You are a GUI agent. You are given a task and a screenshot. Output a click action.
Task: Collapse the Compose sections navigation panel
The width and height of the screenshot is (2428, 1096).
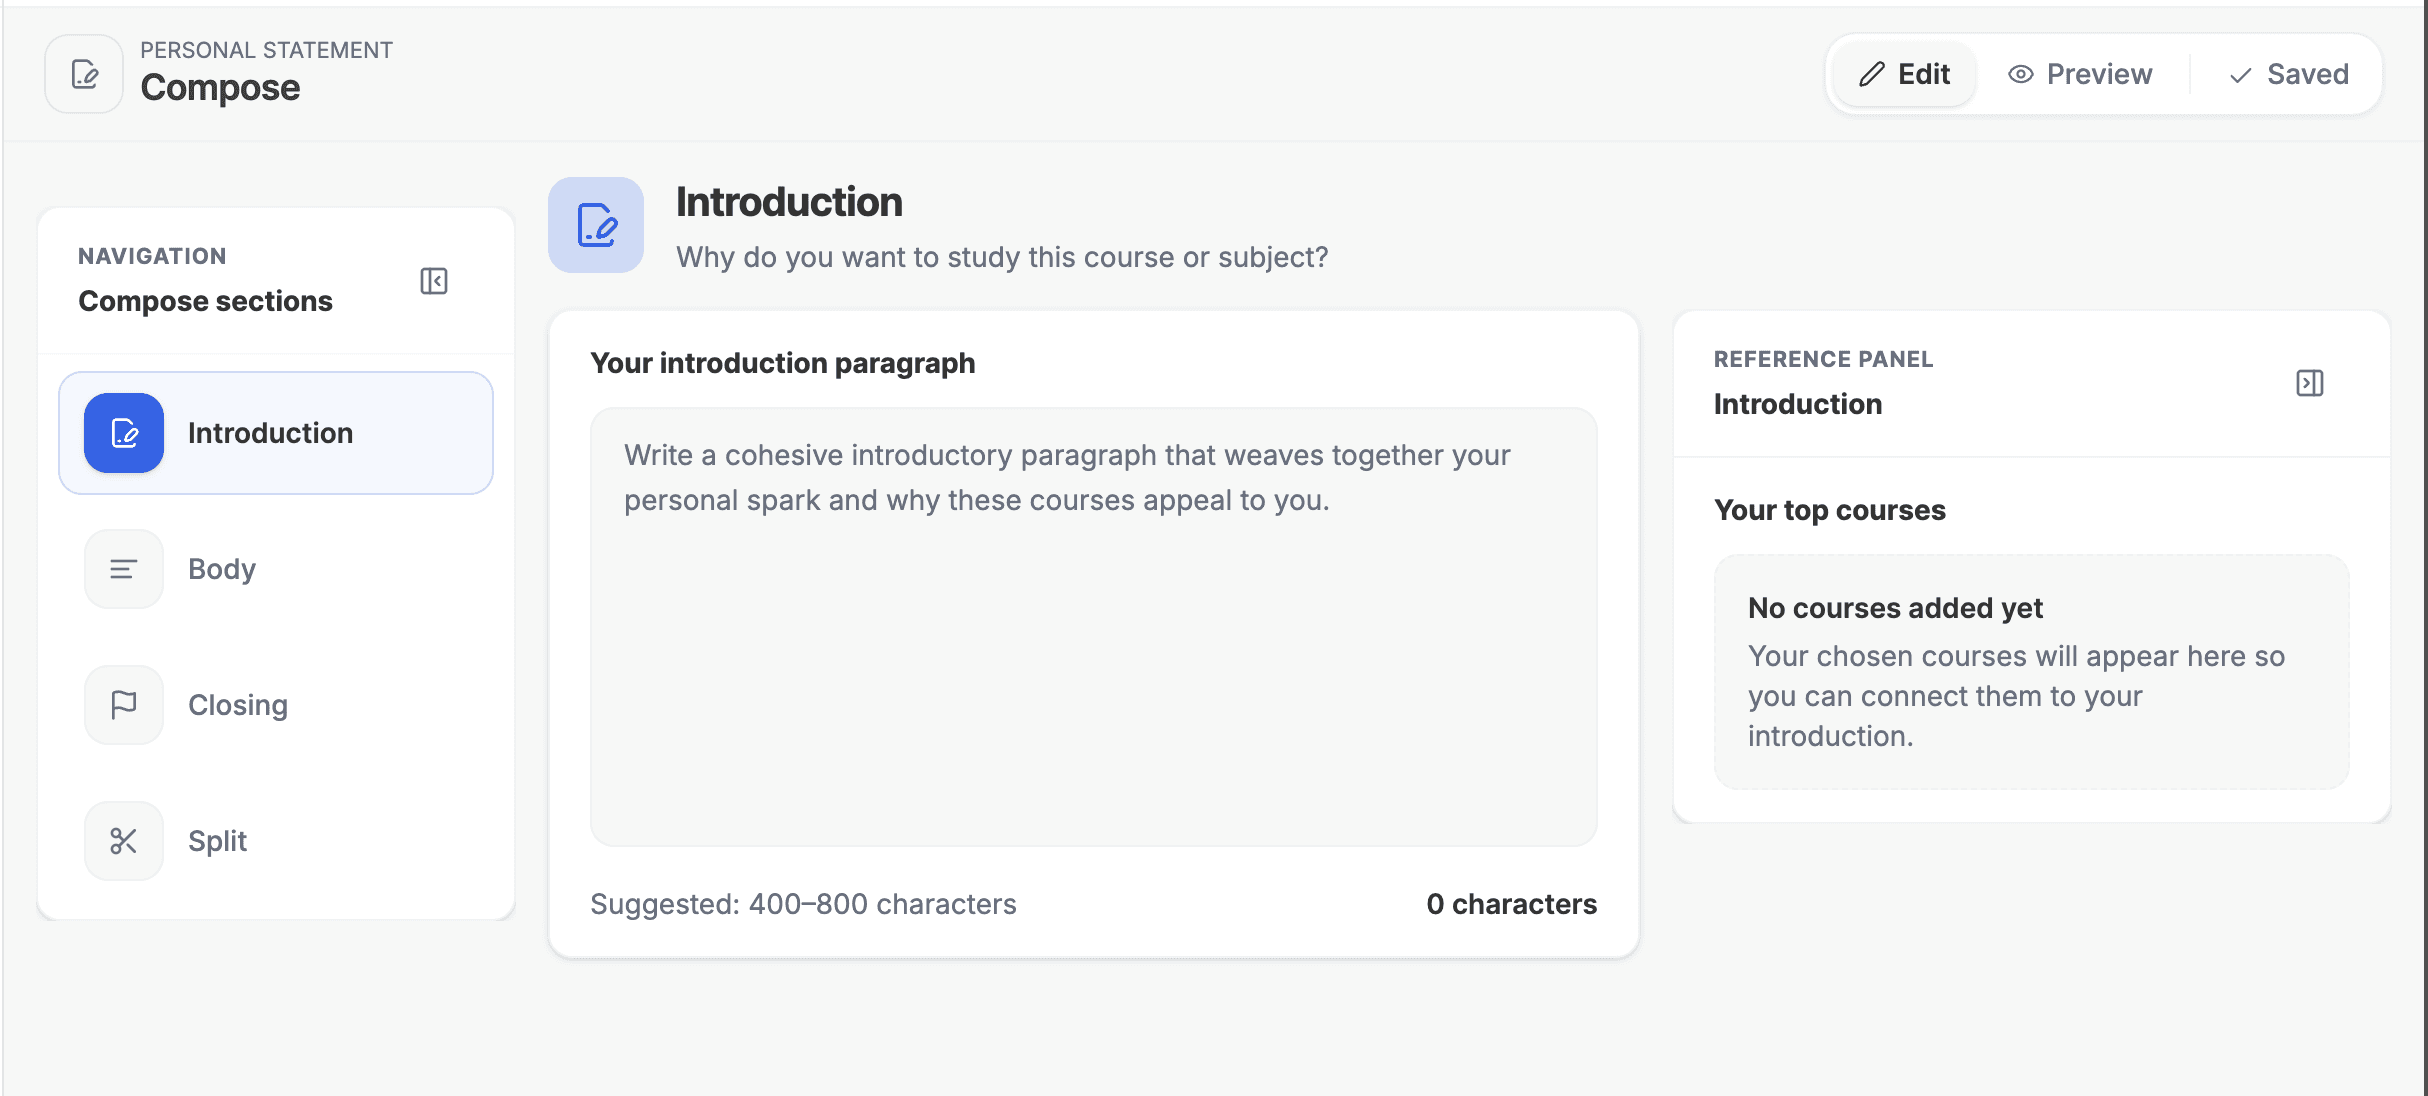tap(434, 281)
